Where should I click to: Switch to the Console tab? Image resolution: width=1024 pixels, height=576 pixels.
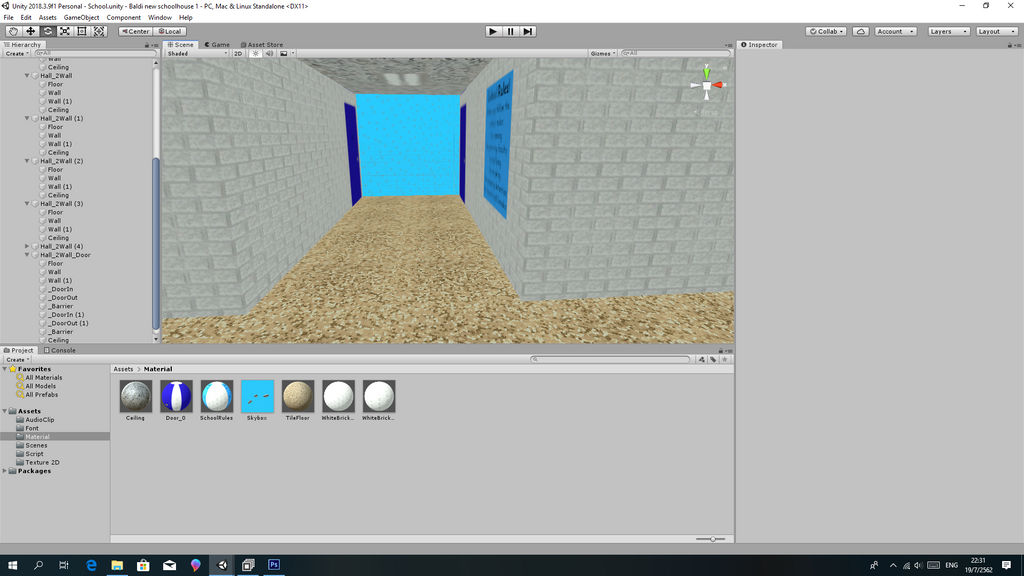pyautogui.click(x=59, y=350)
